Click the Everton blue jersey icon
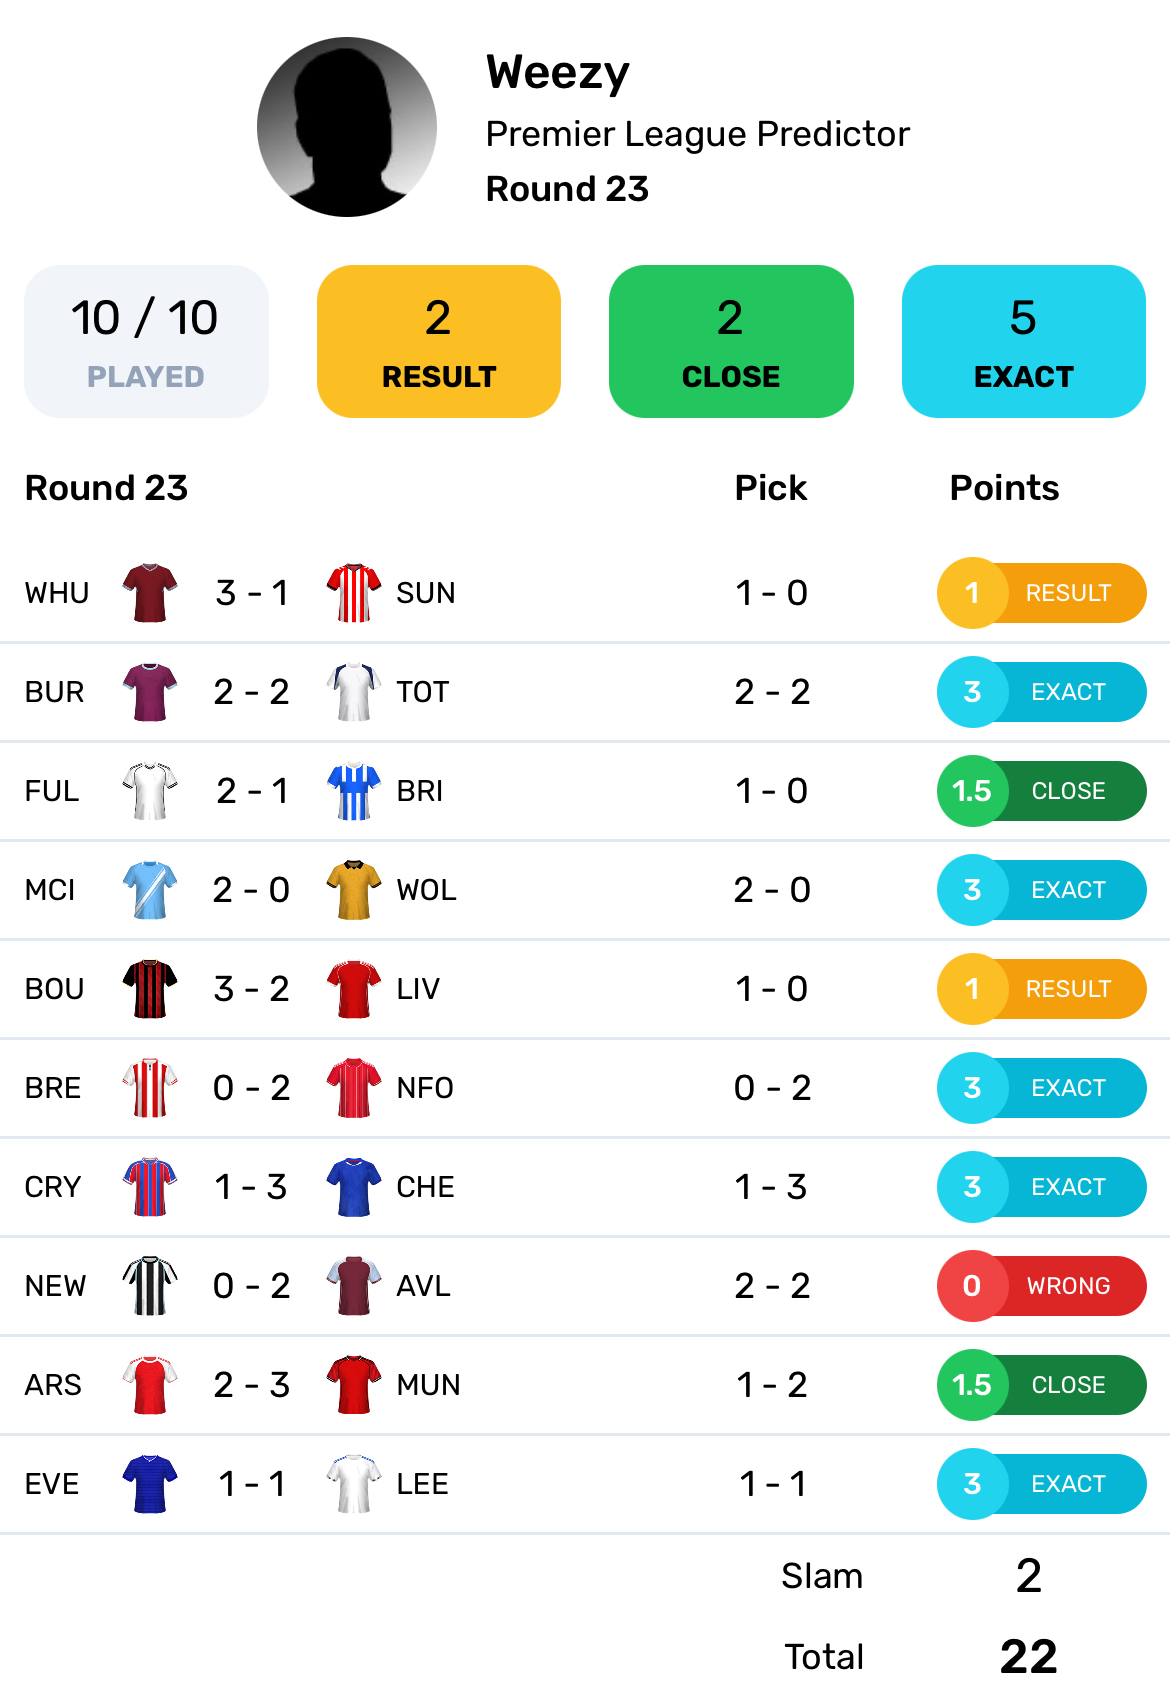This screenshot has height=1708, width=1170. point(150,1483)
